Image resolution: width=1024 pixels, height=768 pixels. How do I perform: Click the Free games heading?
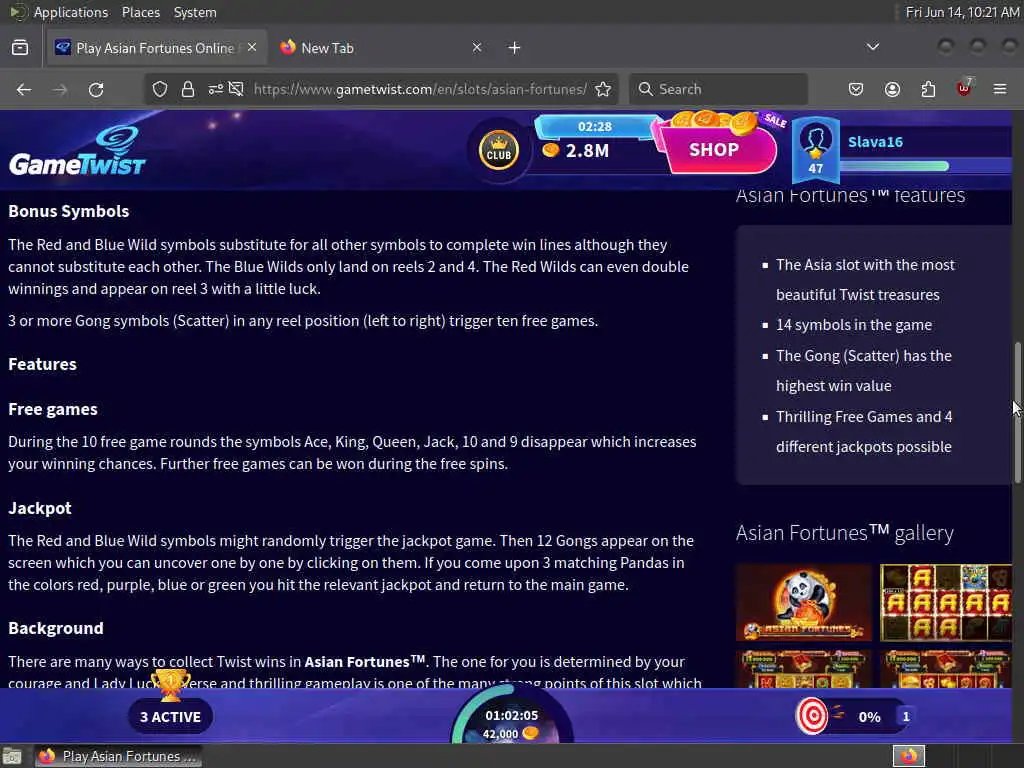[x=53, y=409]
